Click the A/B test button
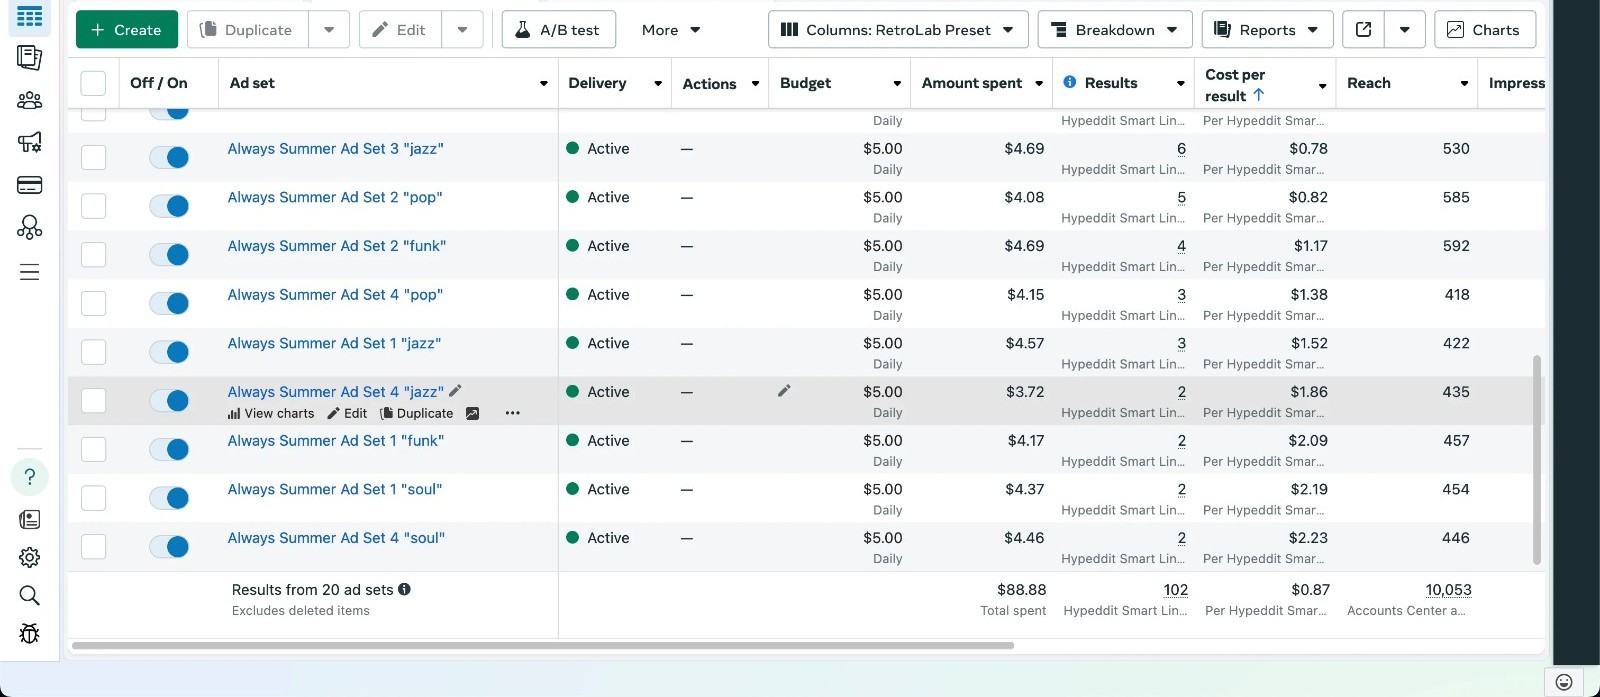The image size is (1600, 697). [558, 30]
